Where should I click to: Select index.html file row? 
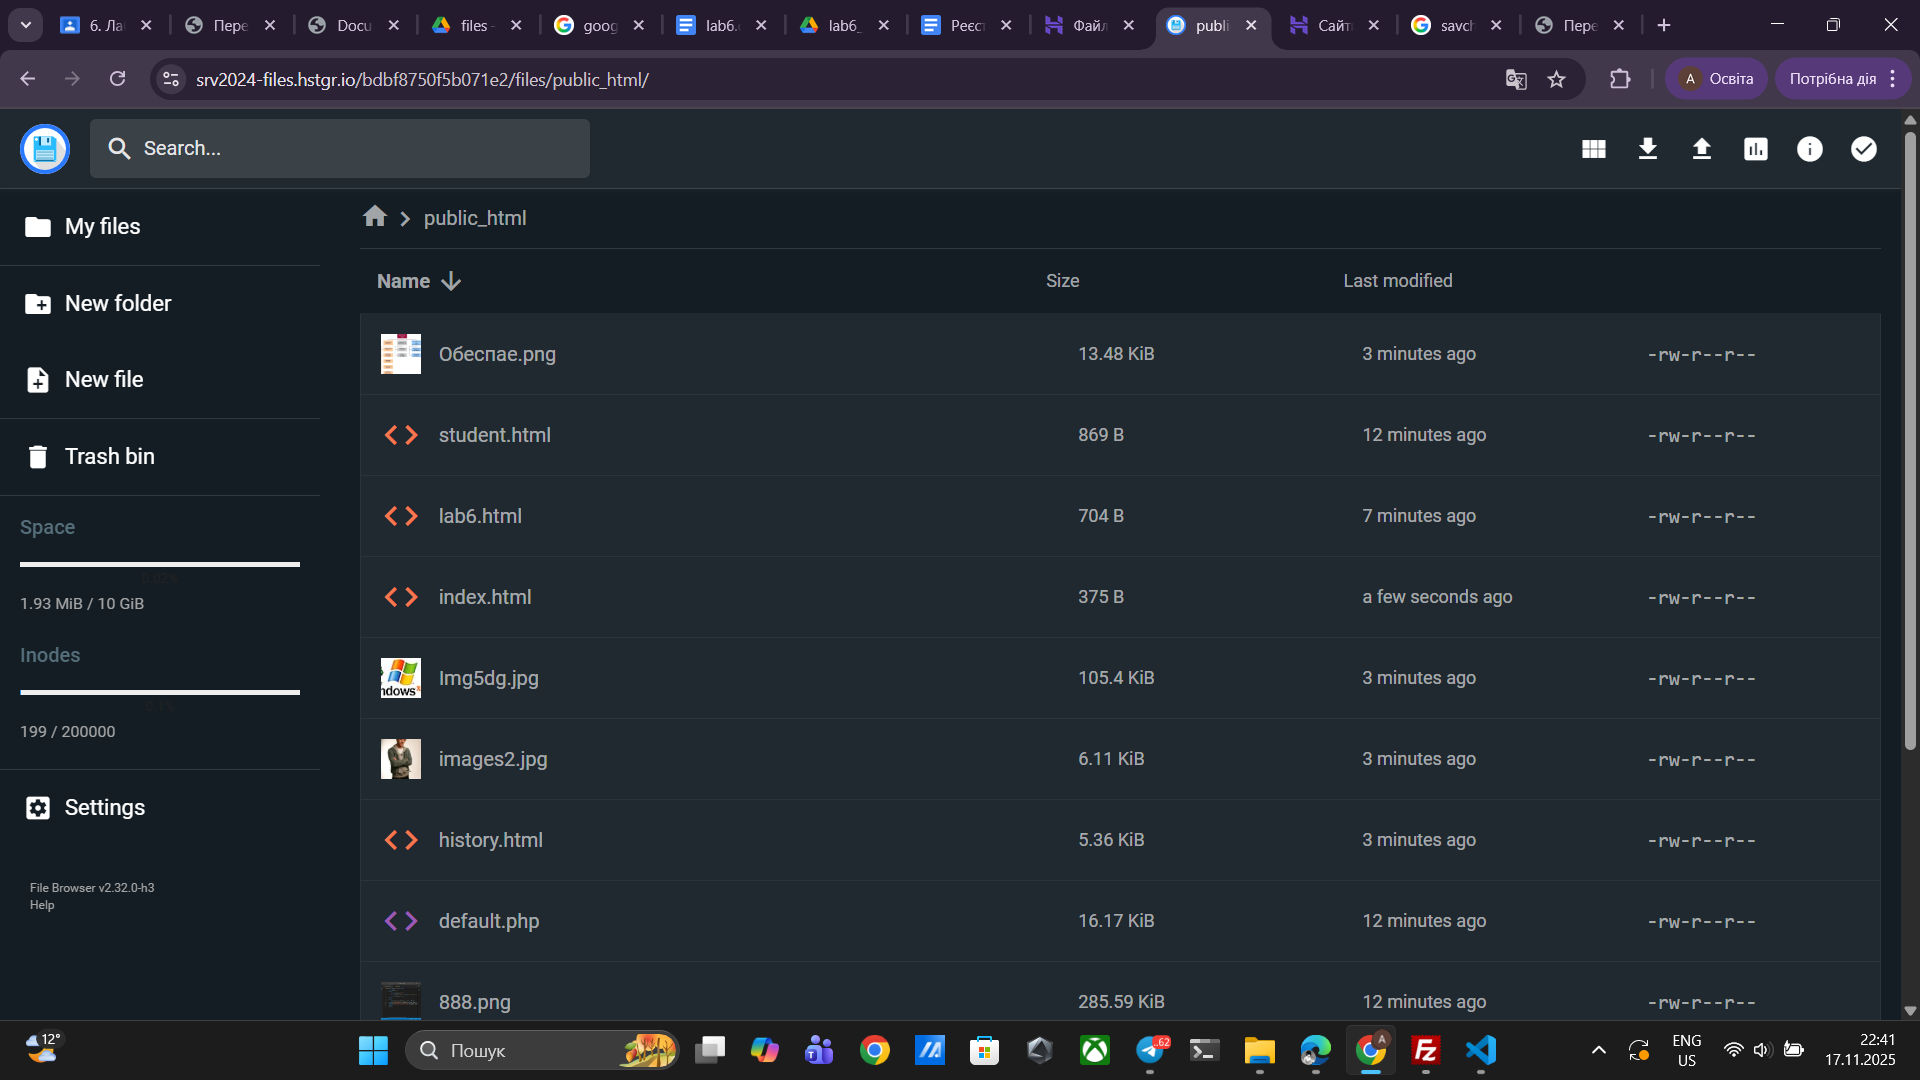coord(485,597)
